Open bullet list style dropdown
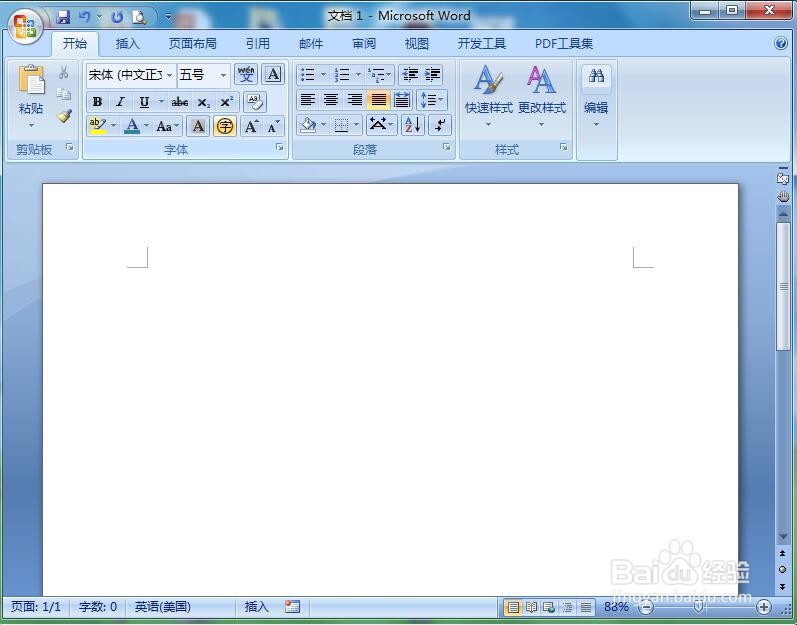 (x=323, y=75)
